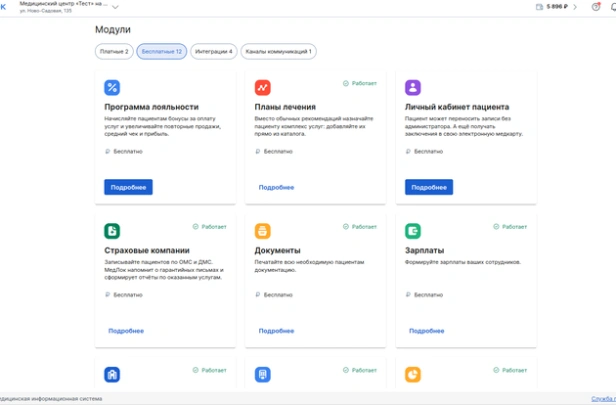Click the purple Личный кабинет пациента icon
The height and width of the screenshot is (405, 616).
tap(413, 88)
